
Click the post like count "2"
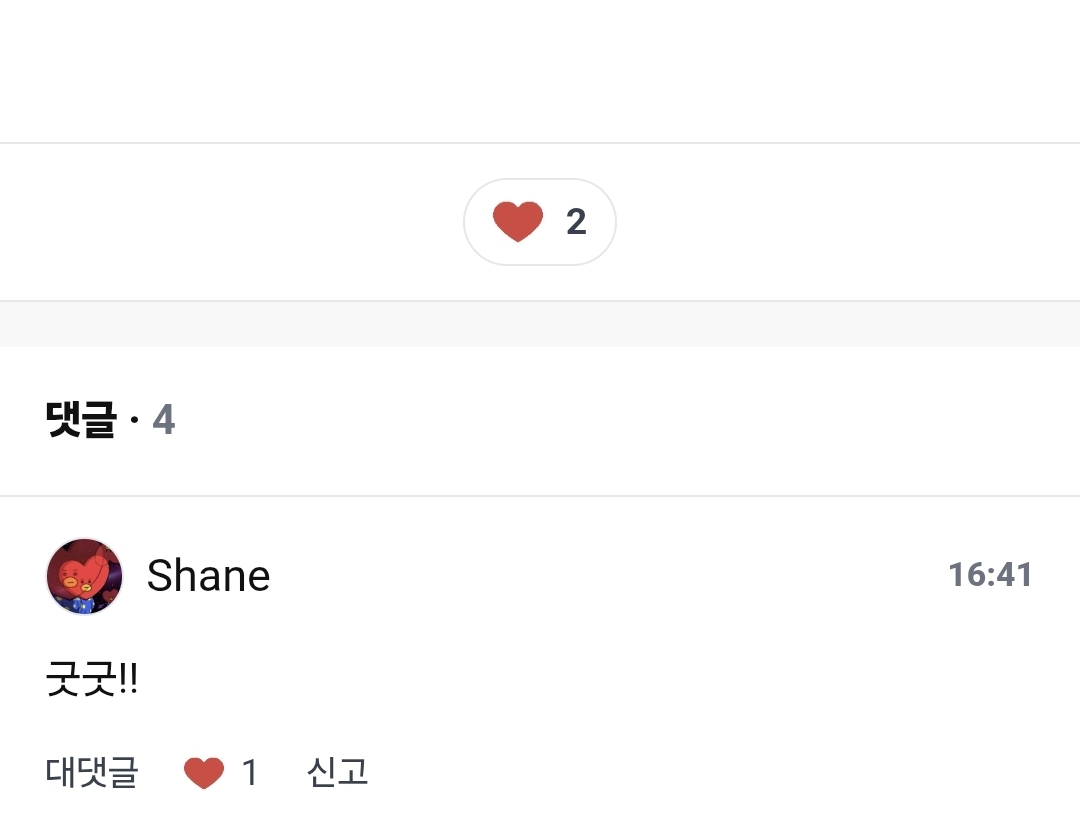click(x=576, y=222)
